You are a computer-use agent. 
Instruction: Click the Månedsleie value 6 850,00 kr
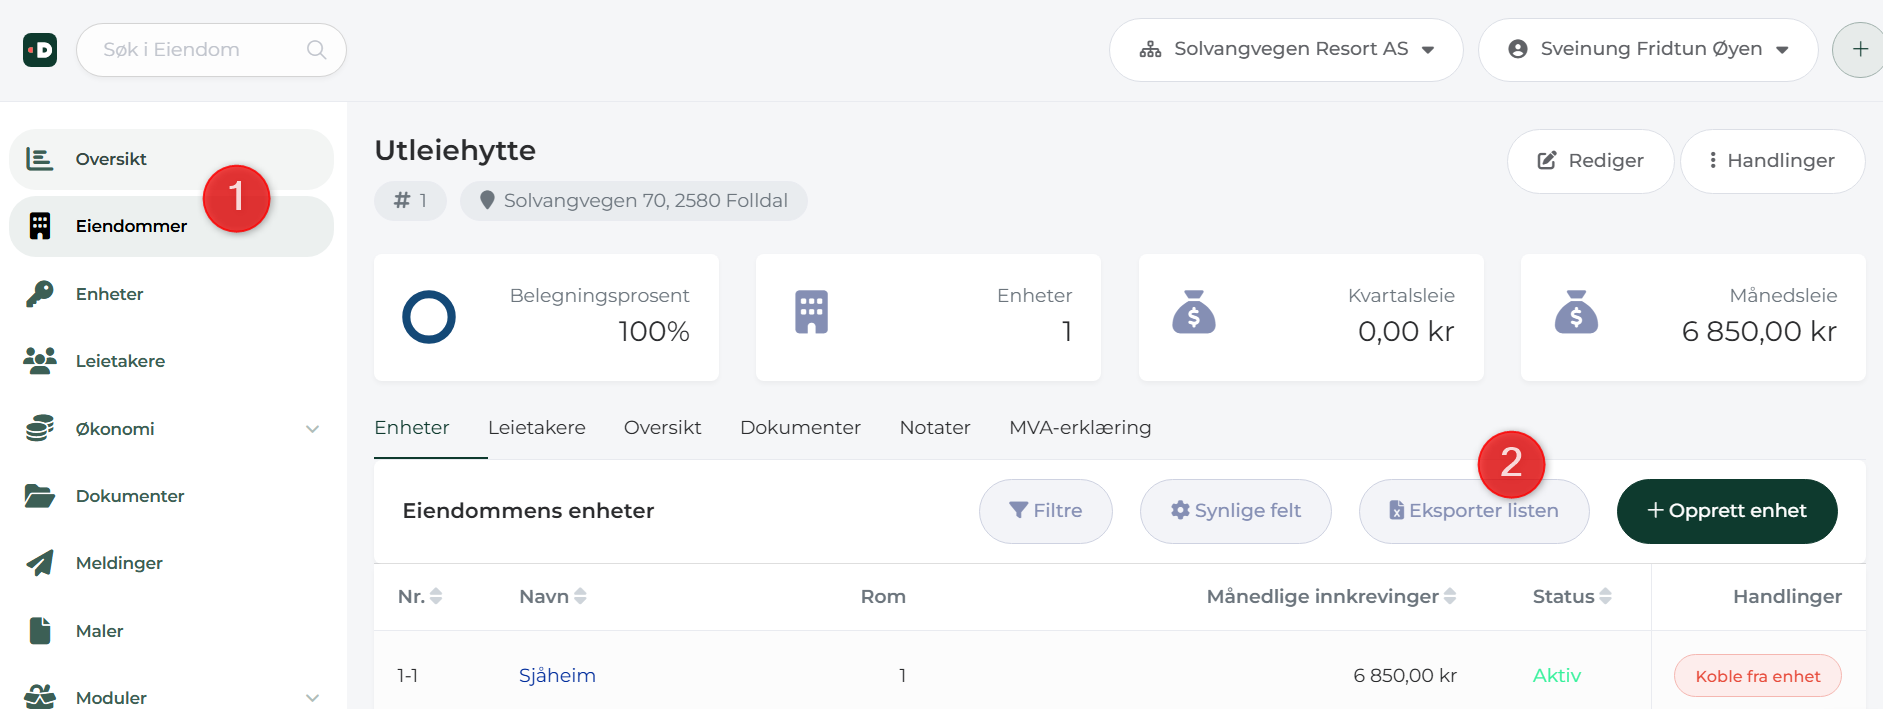(x=1759, y=332)
